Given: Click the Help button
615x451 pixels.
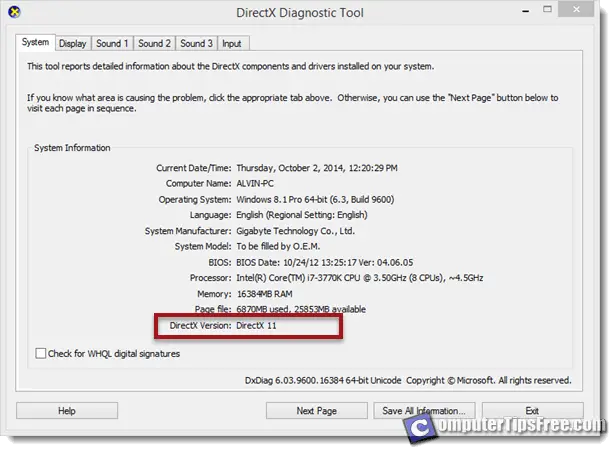Looking at the screenshot, I should pyautogui.click(x=67, y=411).
